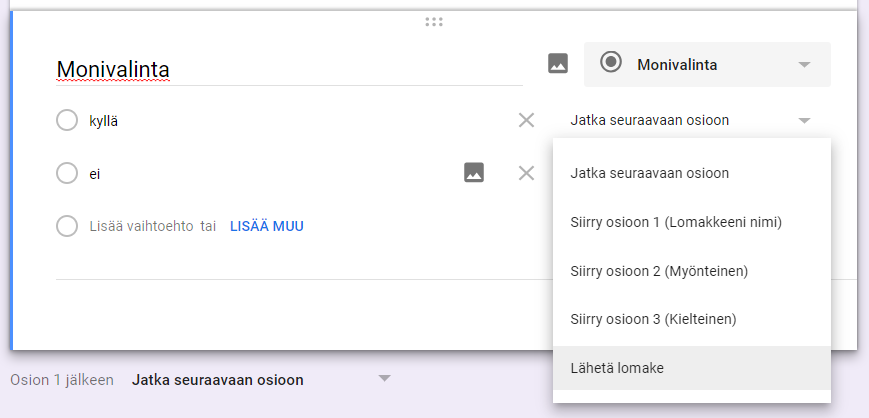This screenshot has height=418, width=869.
Task: Click 'Lisää vaihtoehto' to add an option
Action: click(141, 226)
